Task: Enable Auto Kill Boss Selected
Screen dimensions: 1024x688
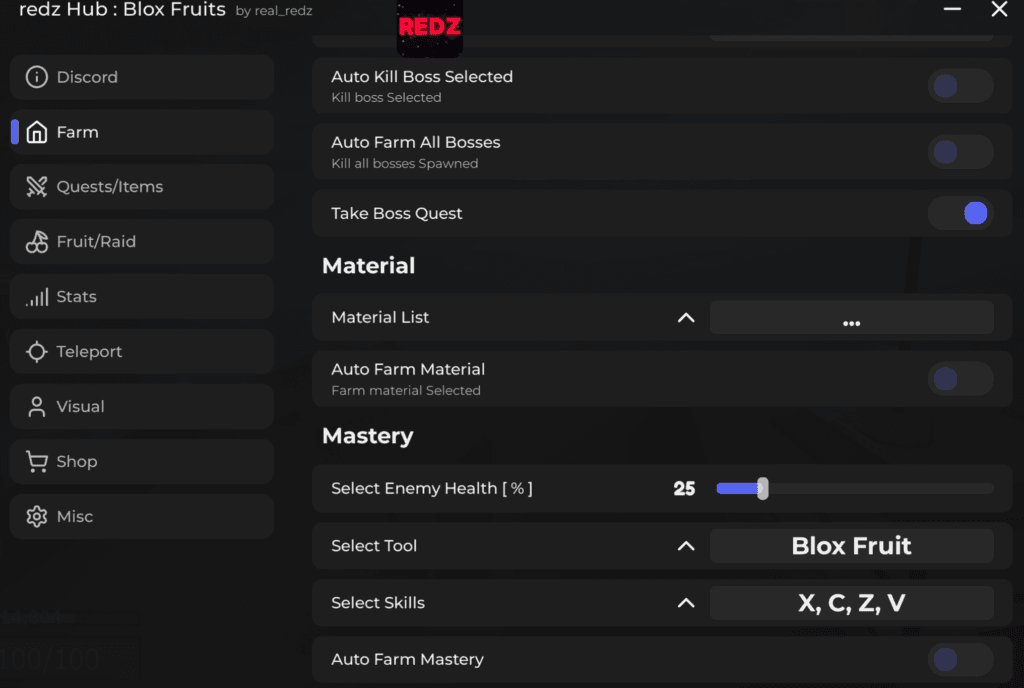Action: 959,86
